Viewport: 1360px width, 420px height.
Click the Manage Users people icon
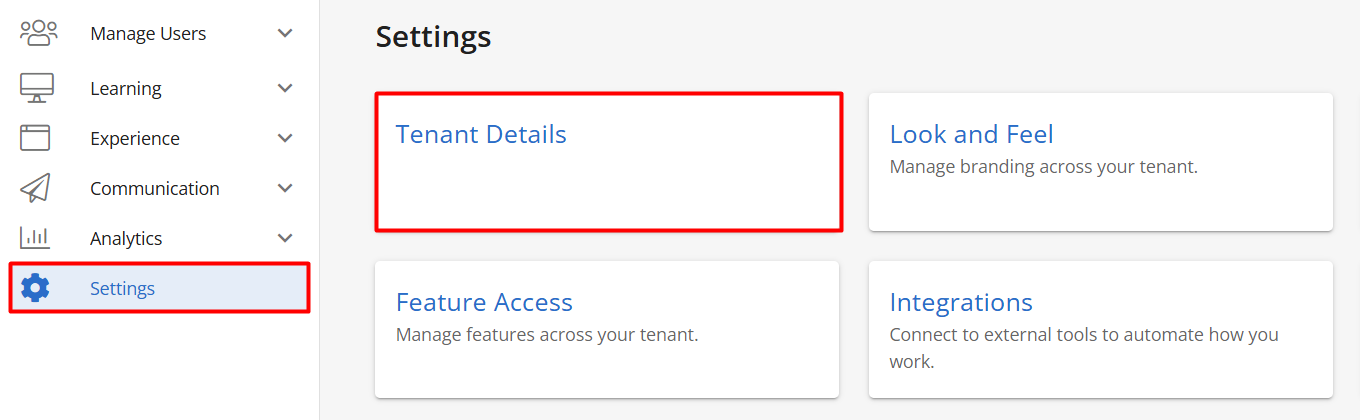coord(39,33)
